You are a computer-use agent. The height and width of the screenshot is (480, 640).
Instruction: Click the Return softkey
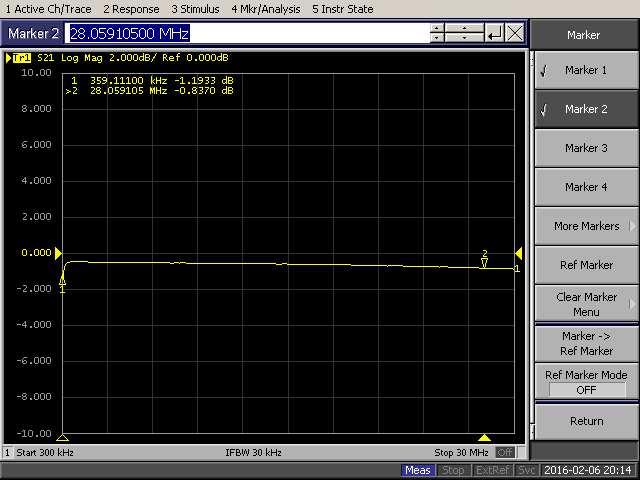click(x=586, y=421)
